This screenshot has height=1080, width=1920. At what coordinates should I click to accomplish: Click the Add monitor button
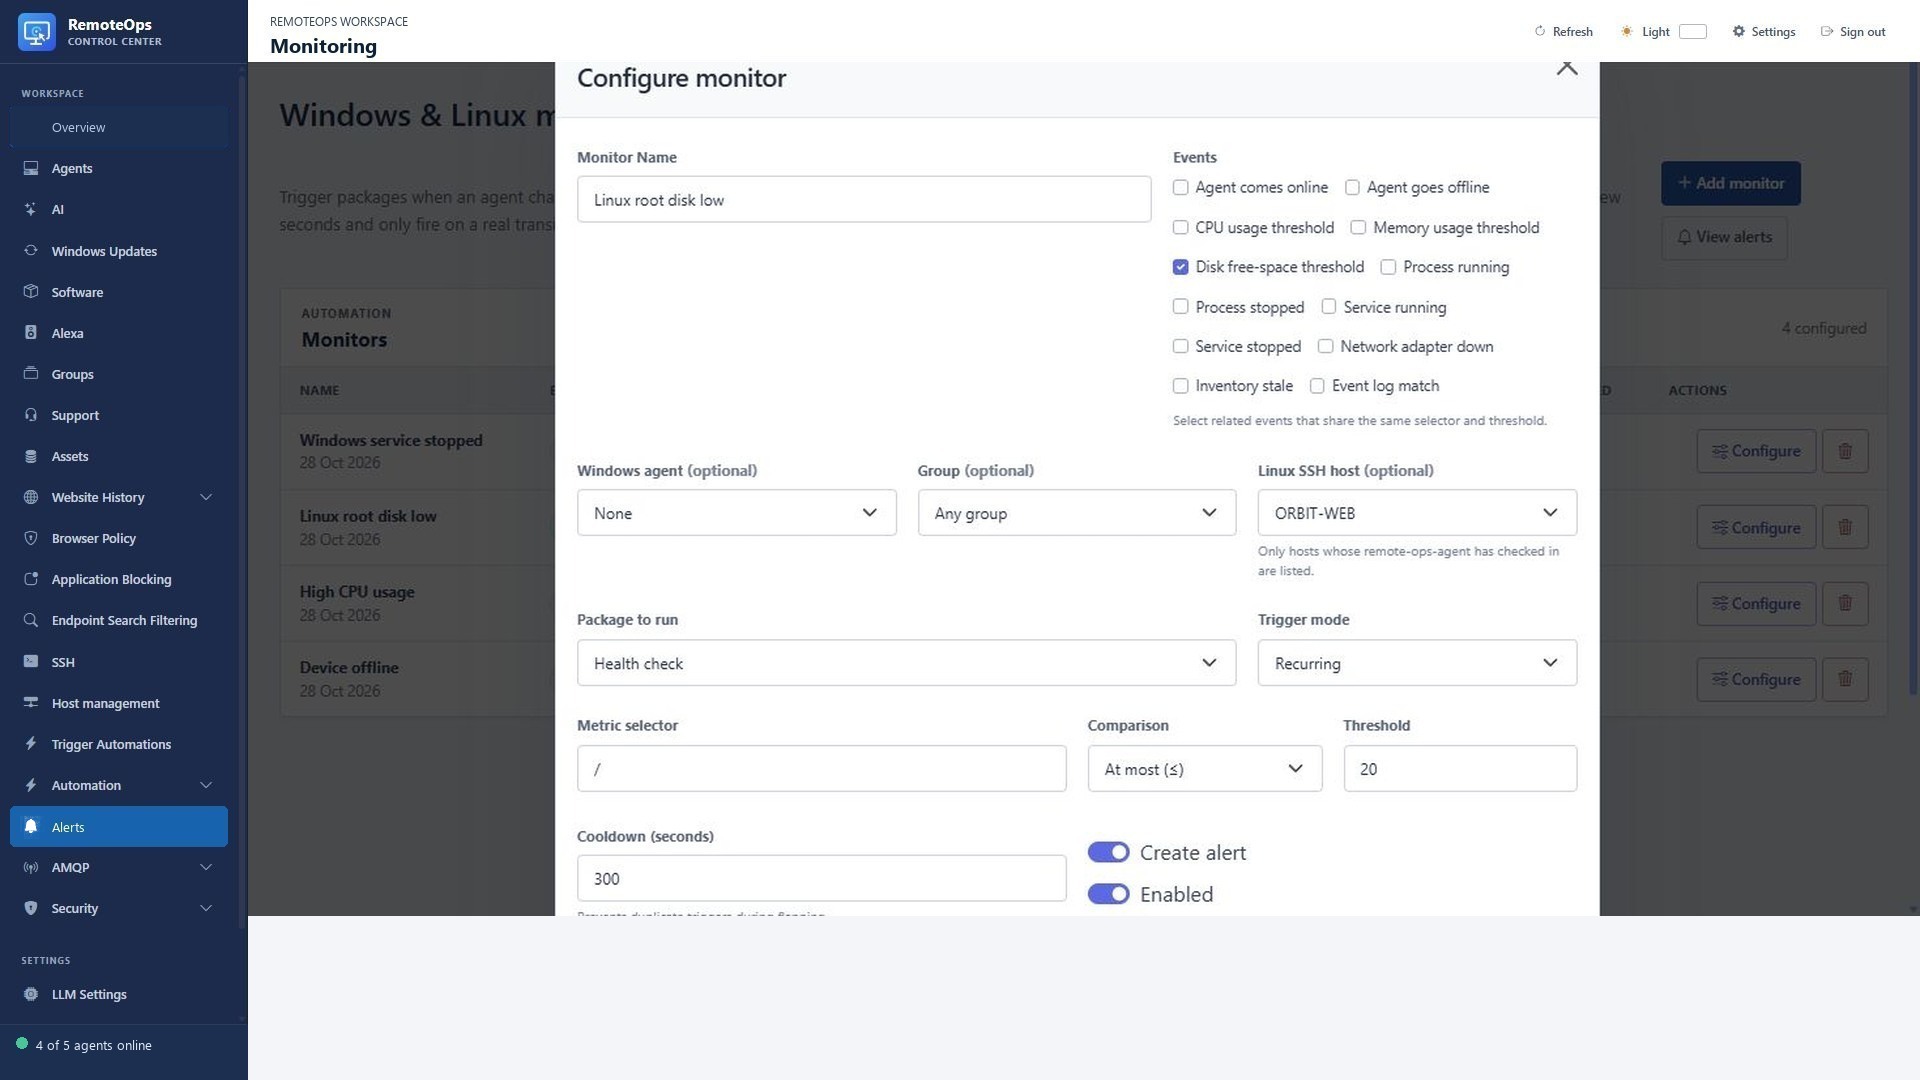[1730, 183]
